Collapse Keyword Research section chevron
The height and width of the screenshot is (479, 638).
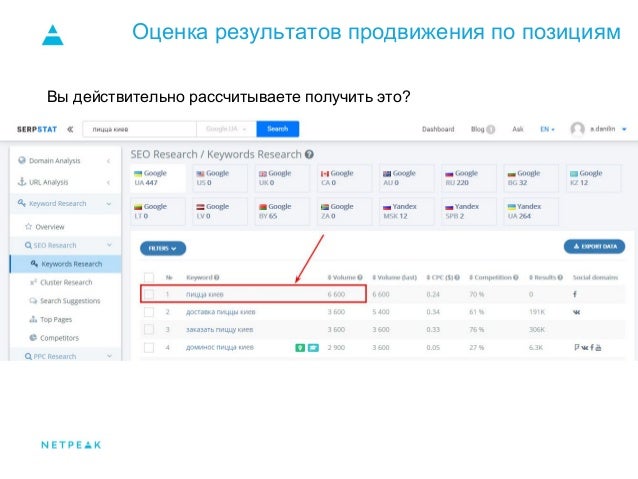pos(109,203)
